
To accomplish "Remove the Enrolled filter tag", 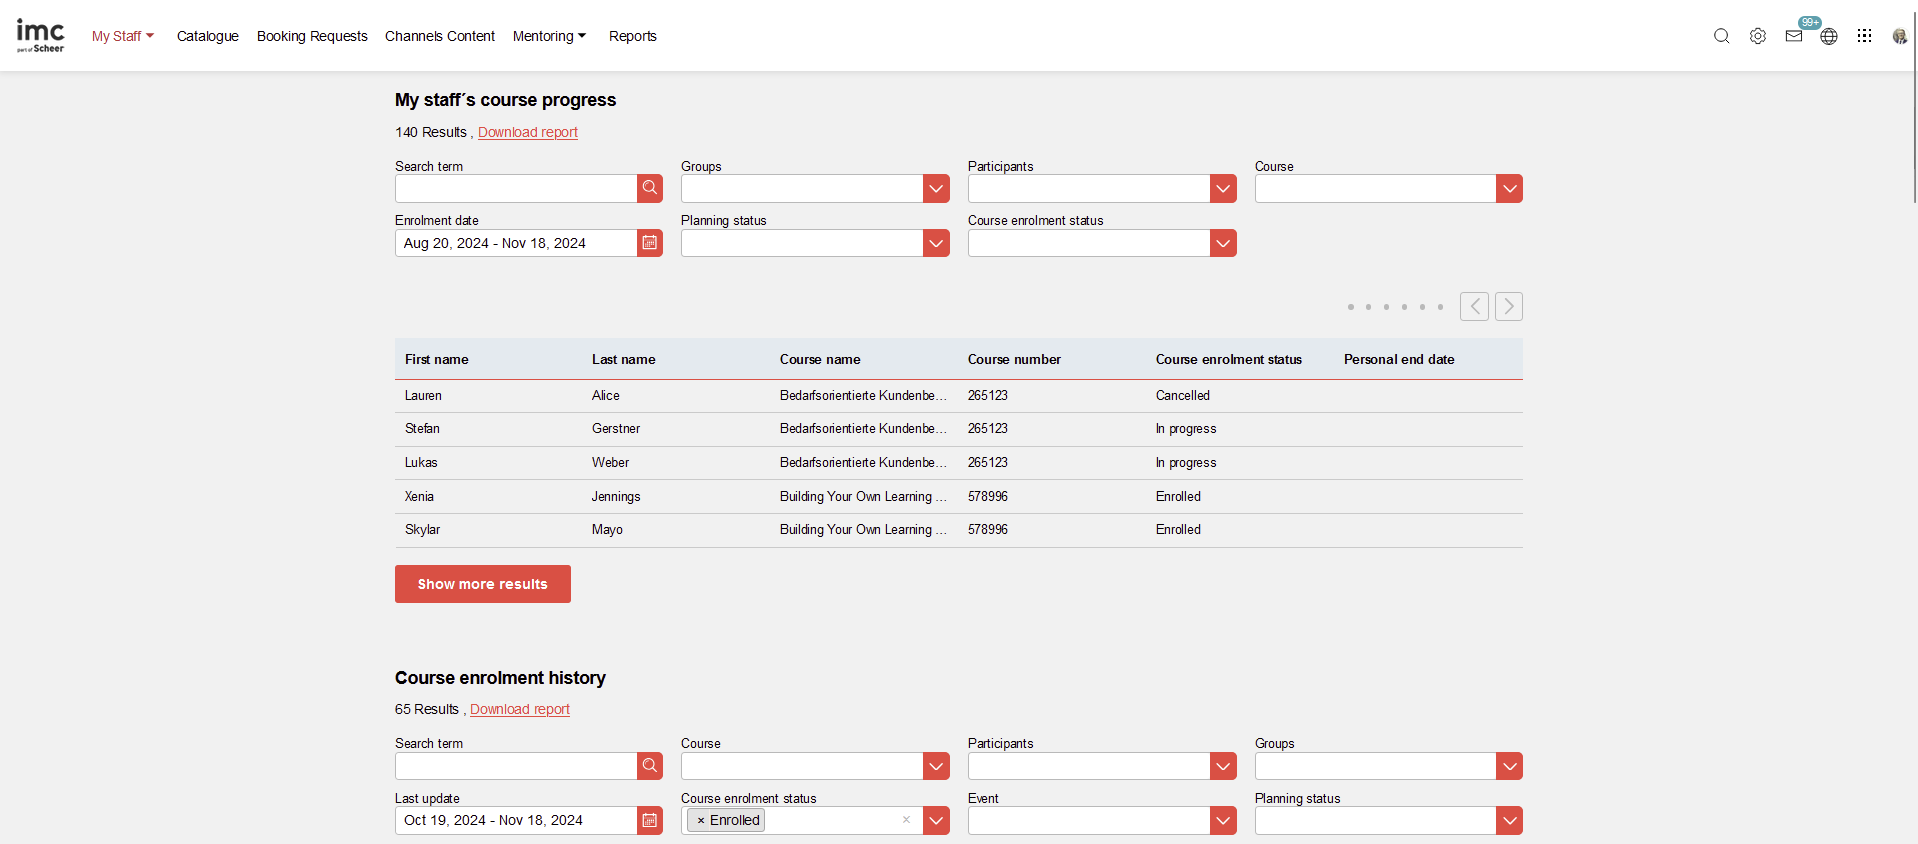I will (701, 821).
